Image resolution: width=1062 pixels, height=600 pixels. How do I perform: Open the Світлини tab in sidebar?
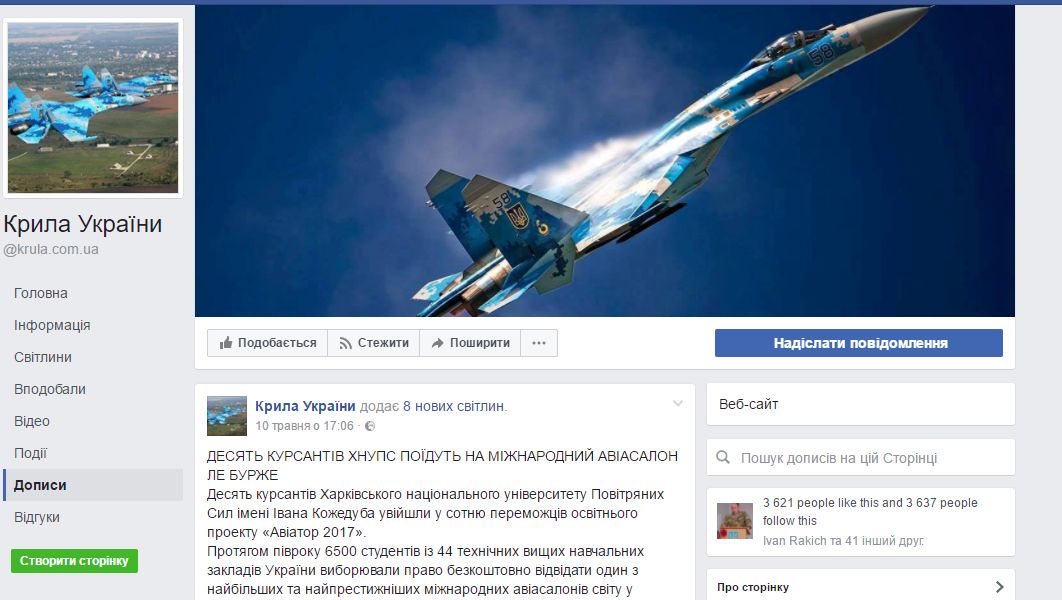click(x=43, y=357)
